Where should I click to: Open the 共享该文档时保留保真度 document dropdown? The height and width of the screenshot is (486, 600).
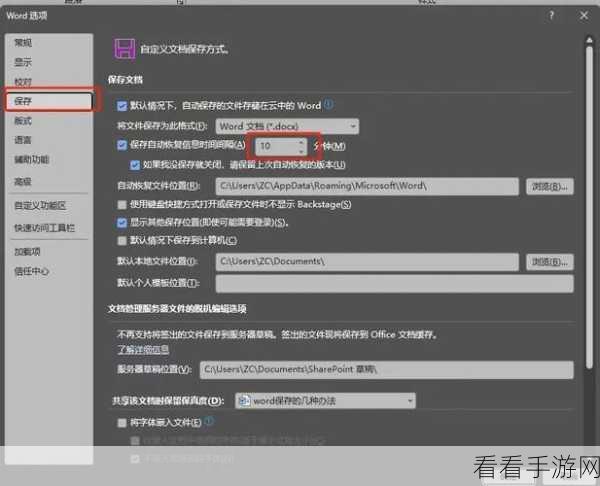pos(325,401)
